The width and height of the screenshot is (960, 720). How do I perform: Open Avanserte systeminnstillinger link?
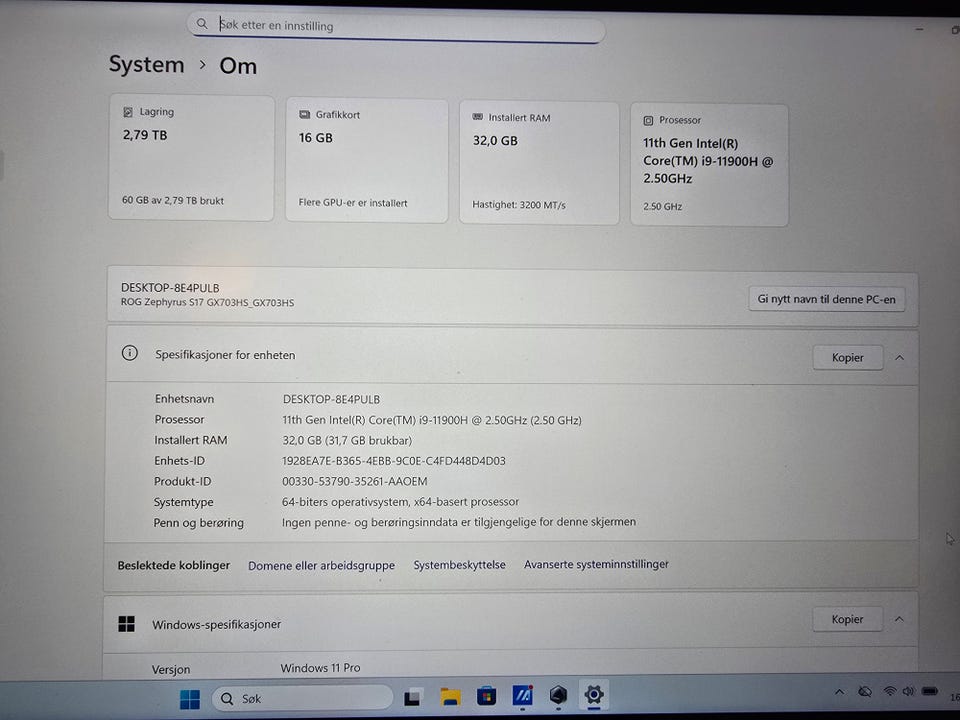tap(596, 564)
